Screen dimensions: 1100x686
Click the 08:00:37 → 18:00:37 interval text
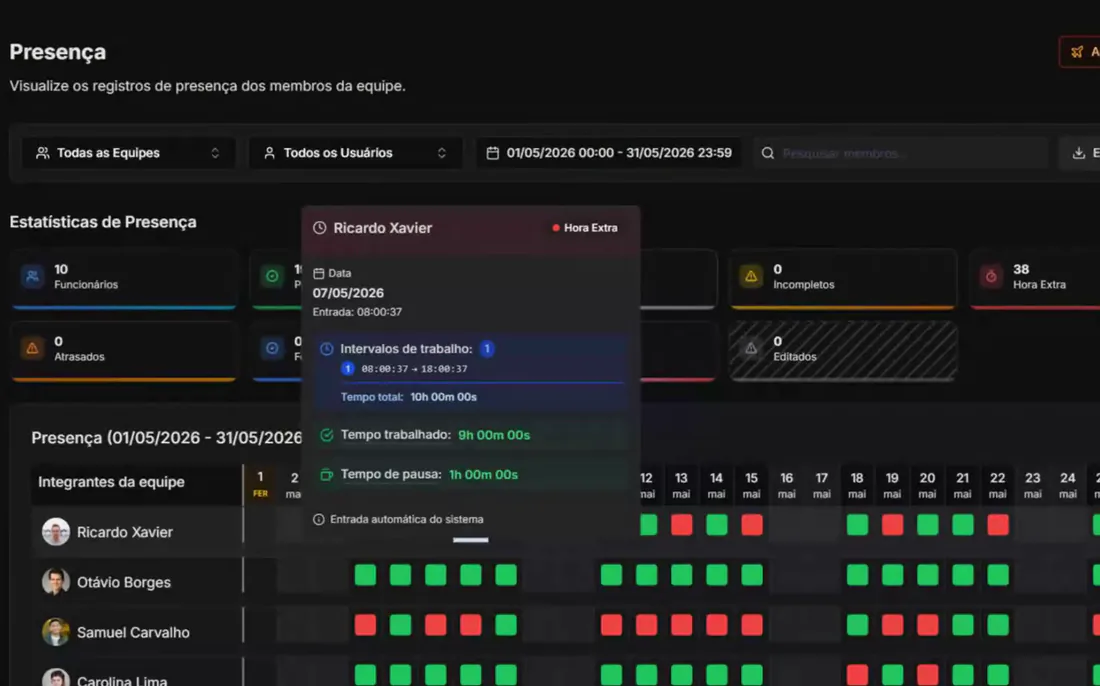[x=414, y=369]
